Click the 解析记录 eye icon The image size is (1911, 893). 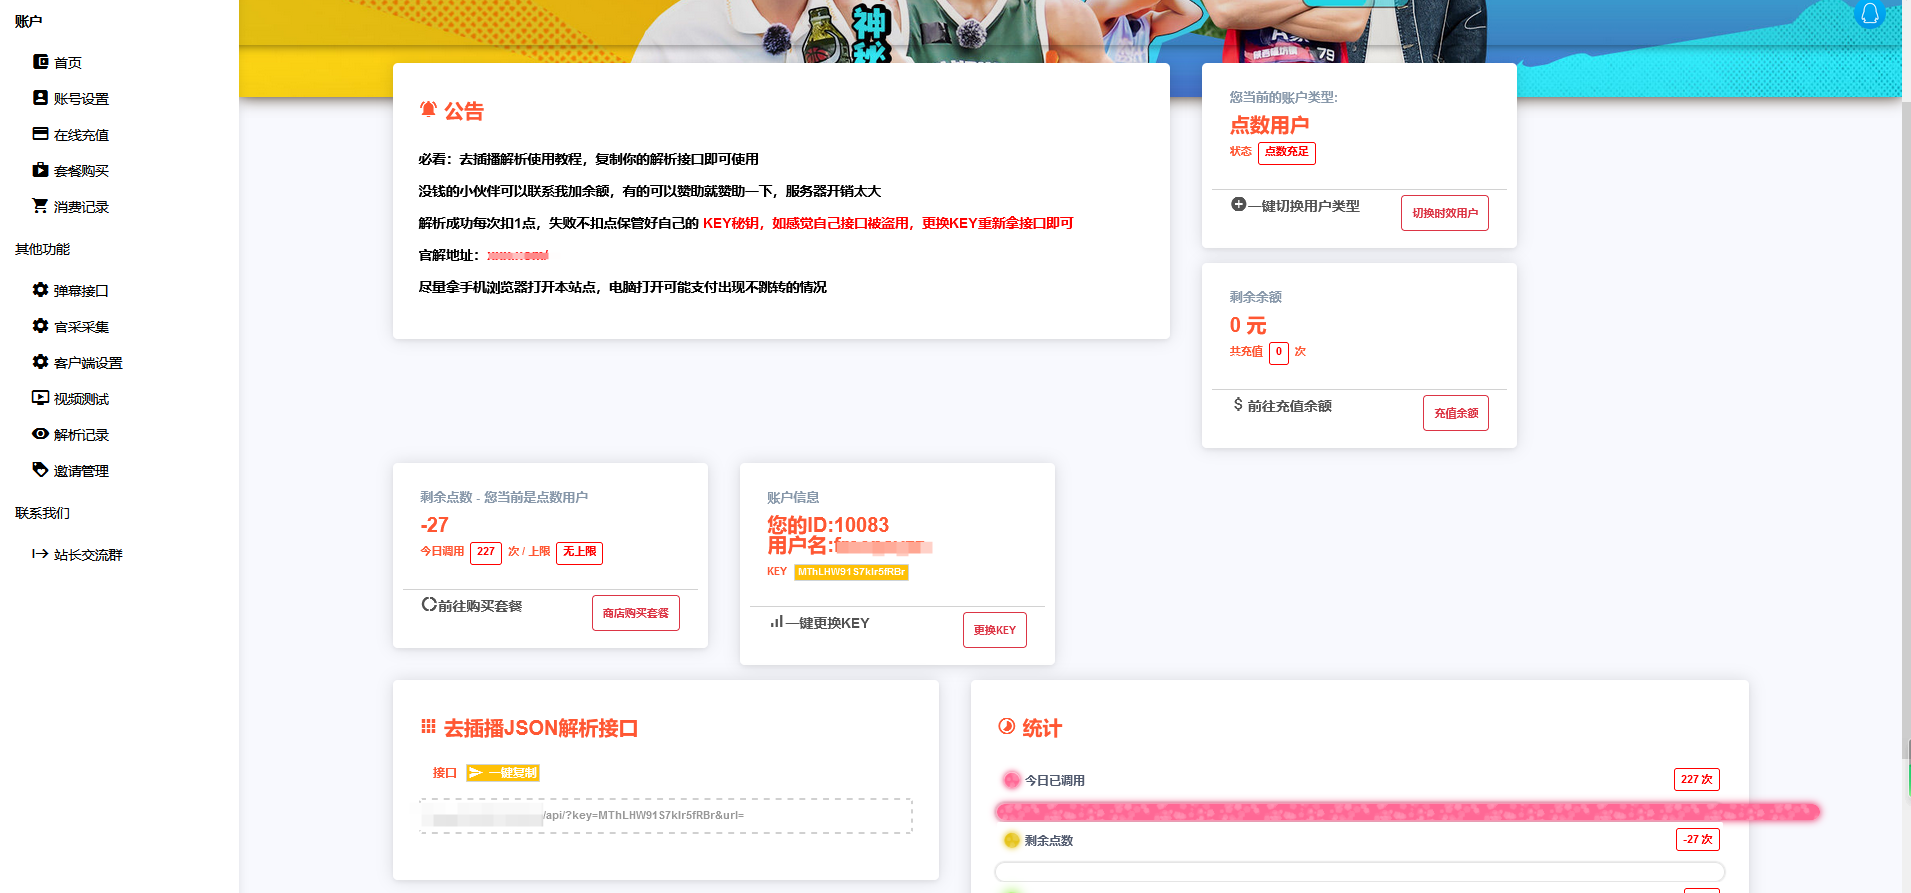tap(40, 434)
